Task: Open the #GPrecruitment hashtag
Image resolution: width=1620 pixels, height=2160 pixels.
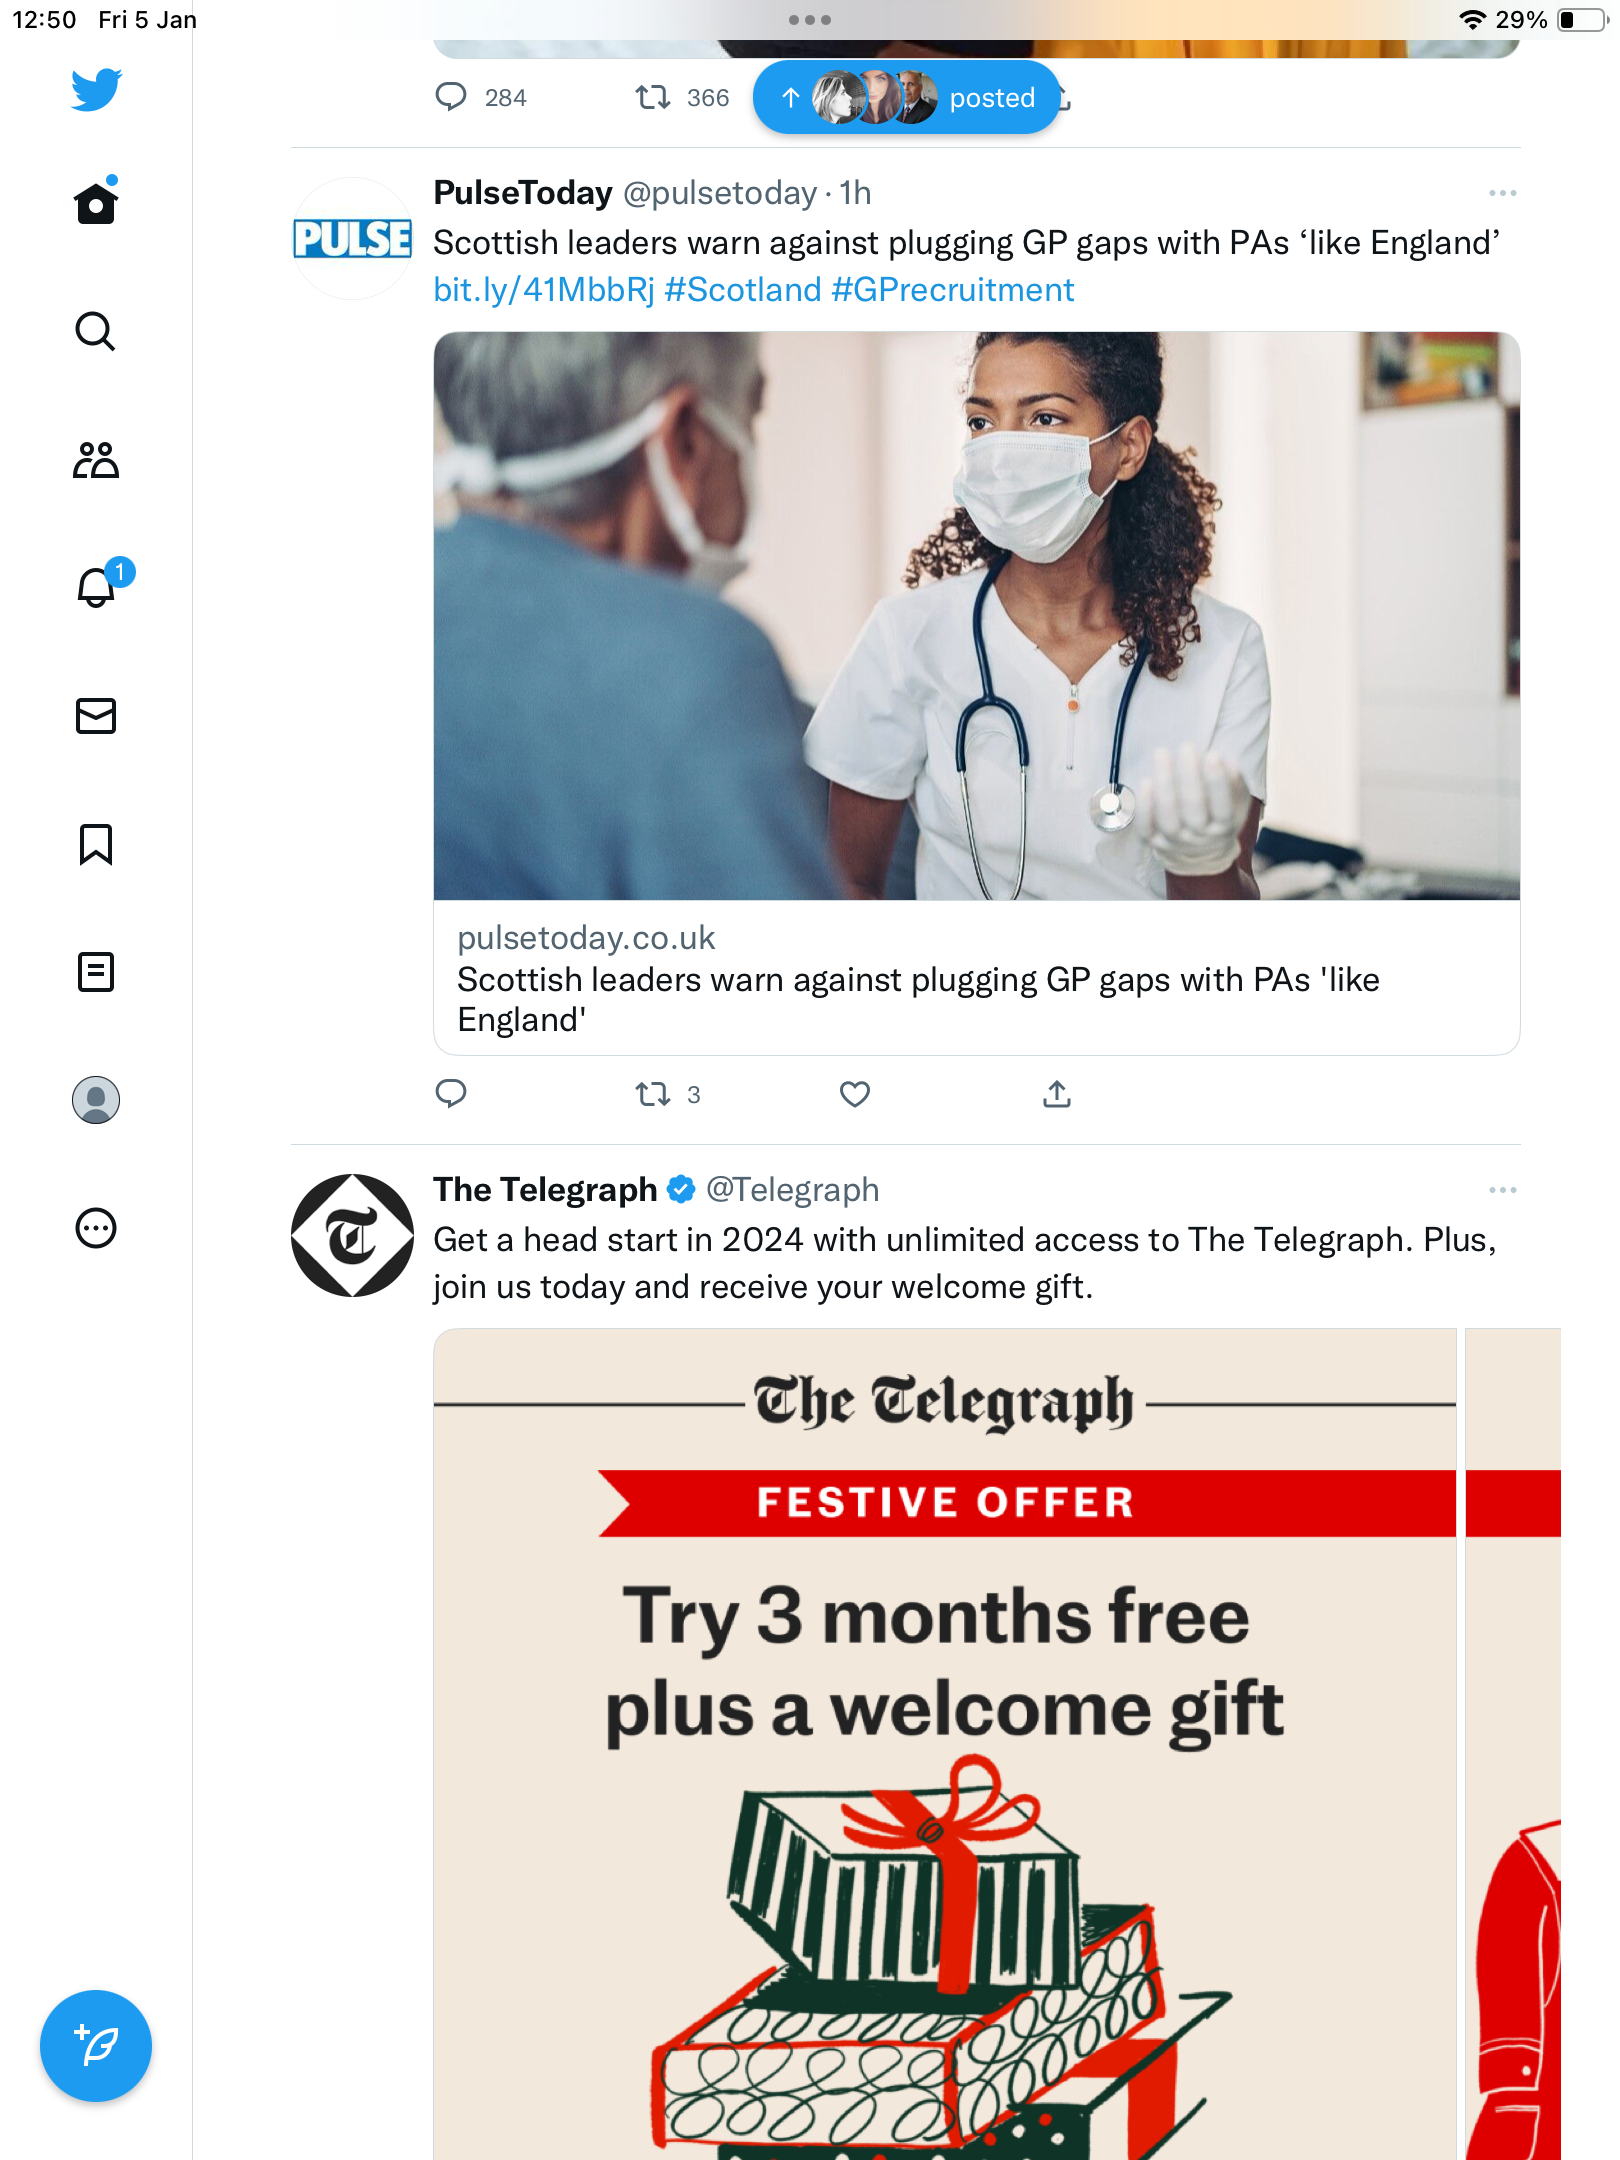Action: [x=953, y=290]
